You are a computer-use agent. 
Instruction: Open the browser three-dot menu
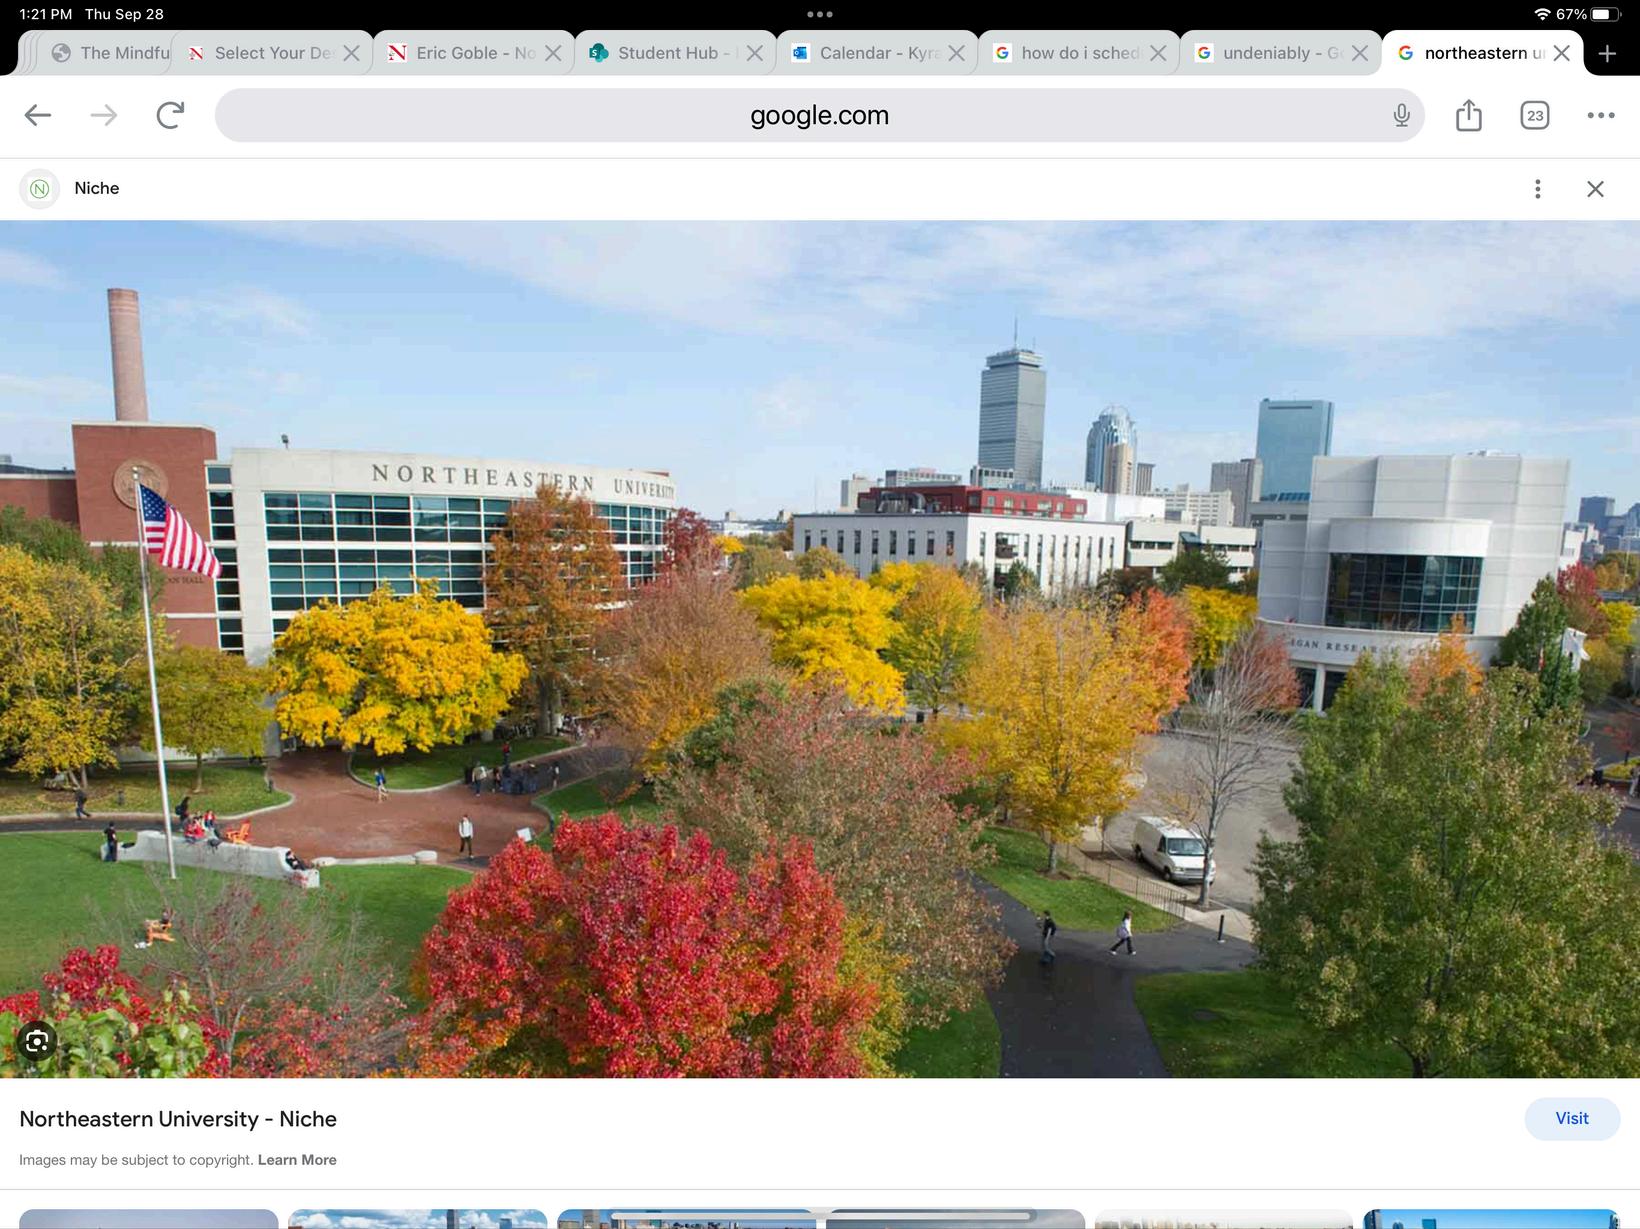click(1601, 115)
